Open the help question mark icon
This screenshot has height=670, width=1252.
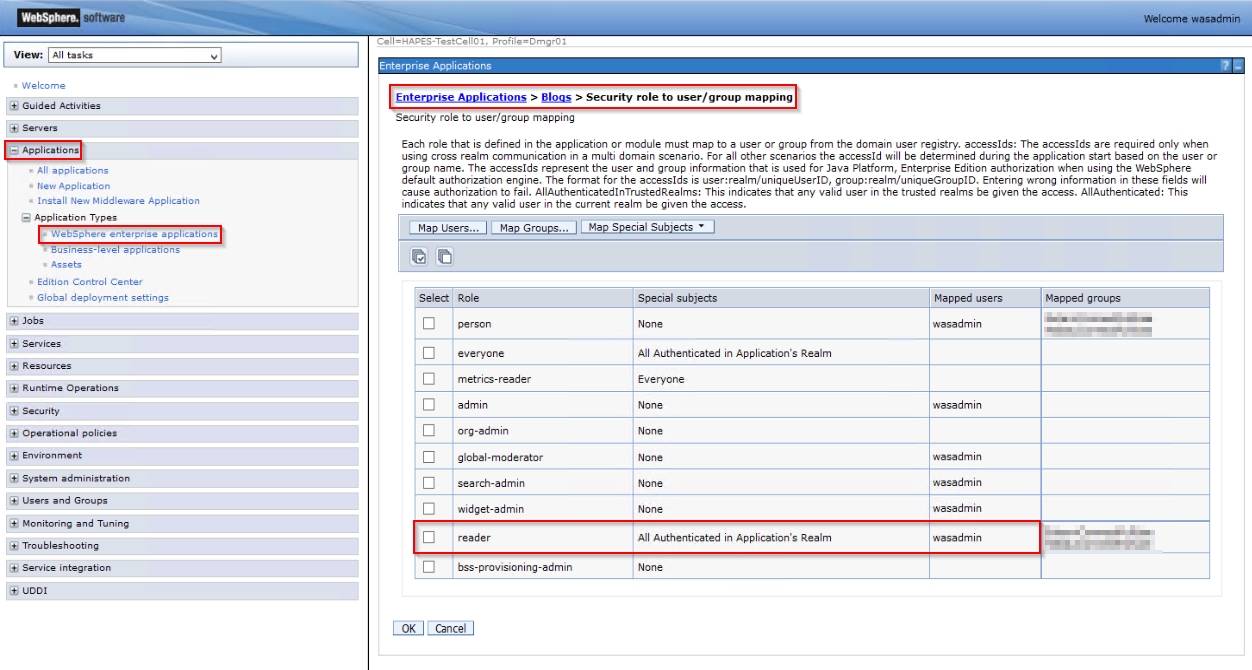[x=1226, y=66]
